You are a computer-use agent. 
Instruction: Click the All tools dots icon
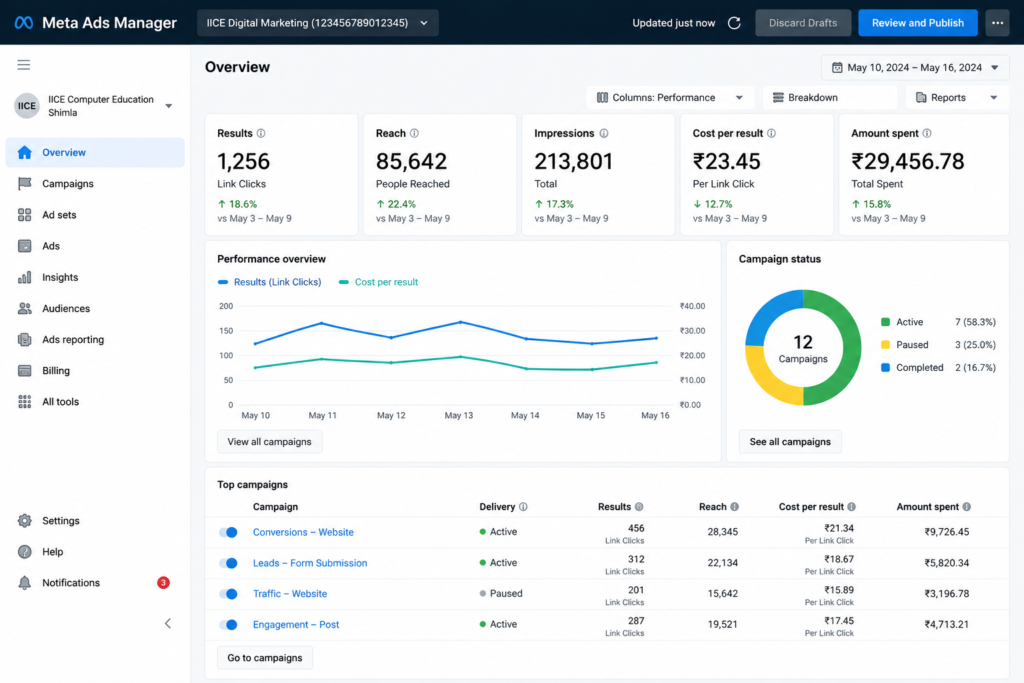pos(25,402)
